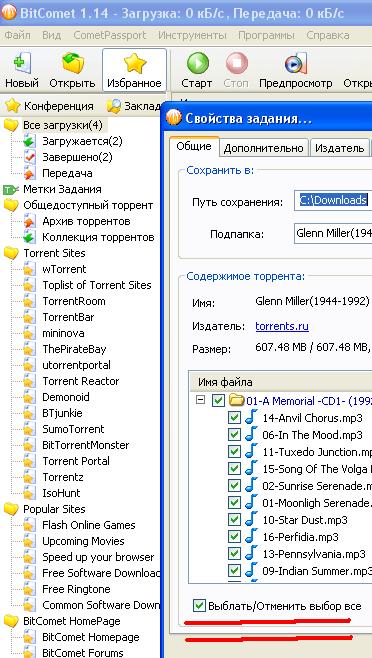The height and width of the screenshot is (658, 372).
Task: Open the CometPassport menu
Action: [x=110, y=35]
